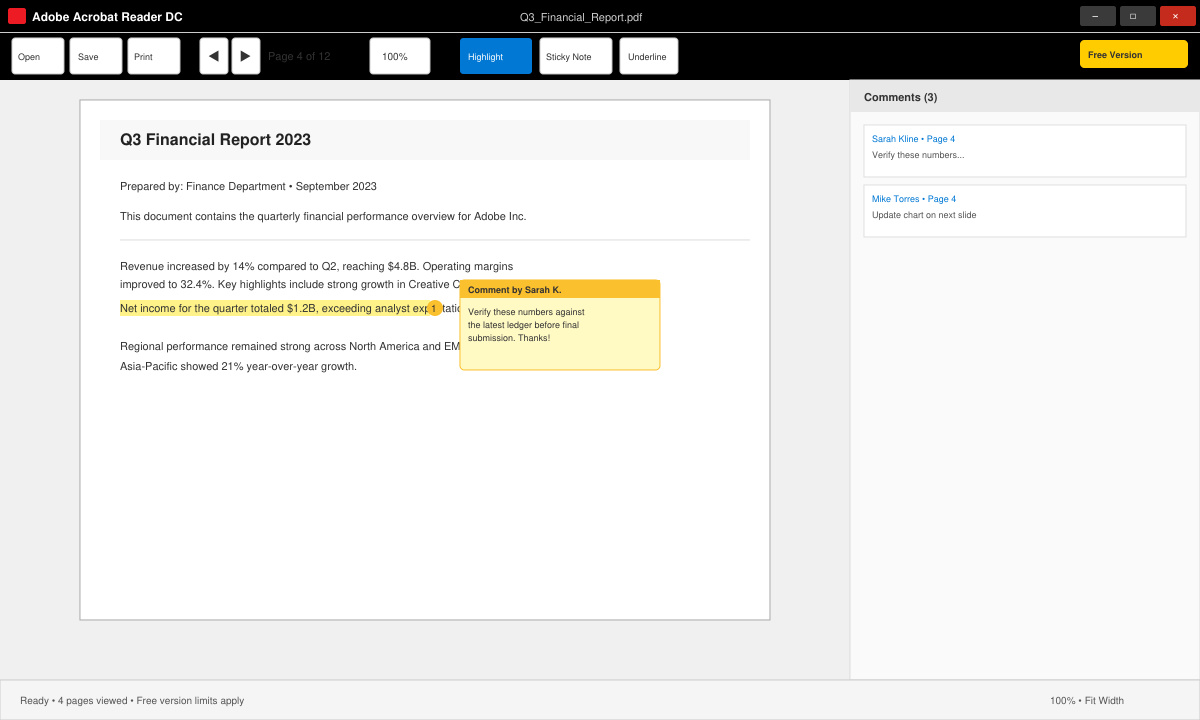Open Sarah Kline's comment in Comments panel
Image resolution: width=1200 pixels, height=720 pixels.
[x=1025, y=151]
